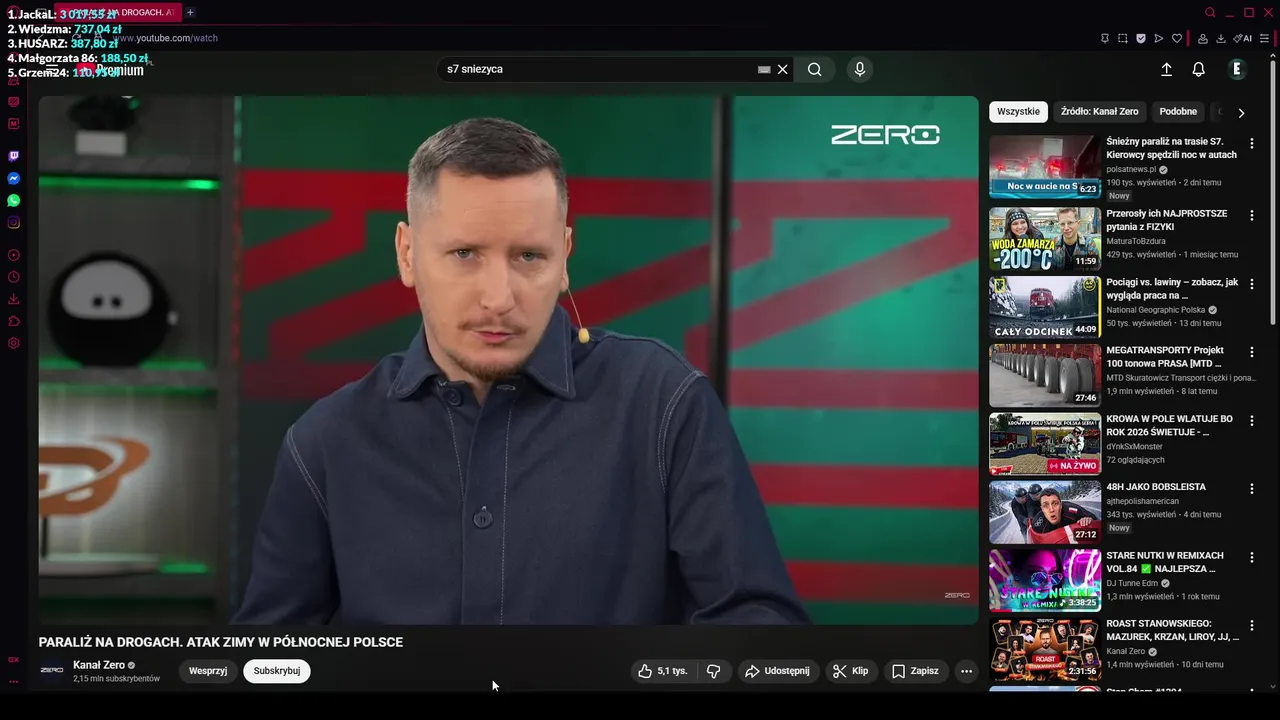Click the Pinboards pin icon in address bar
This screenshot has height=720, width=1280.
[x=1105, y=38]
